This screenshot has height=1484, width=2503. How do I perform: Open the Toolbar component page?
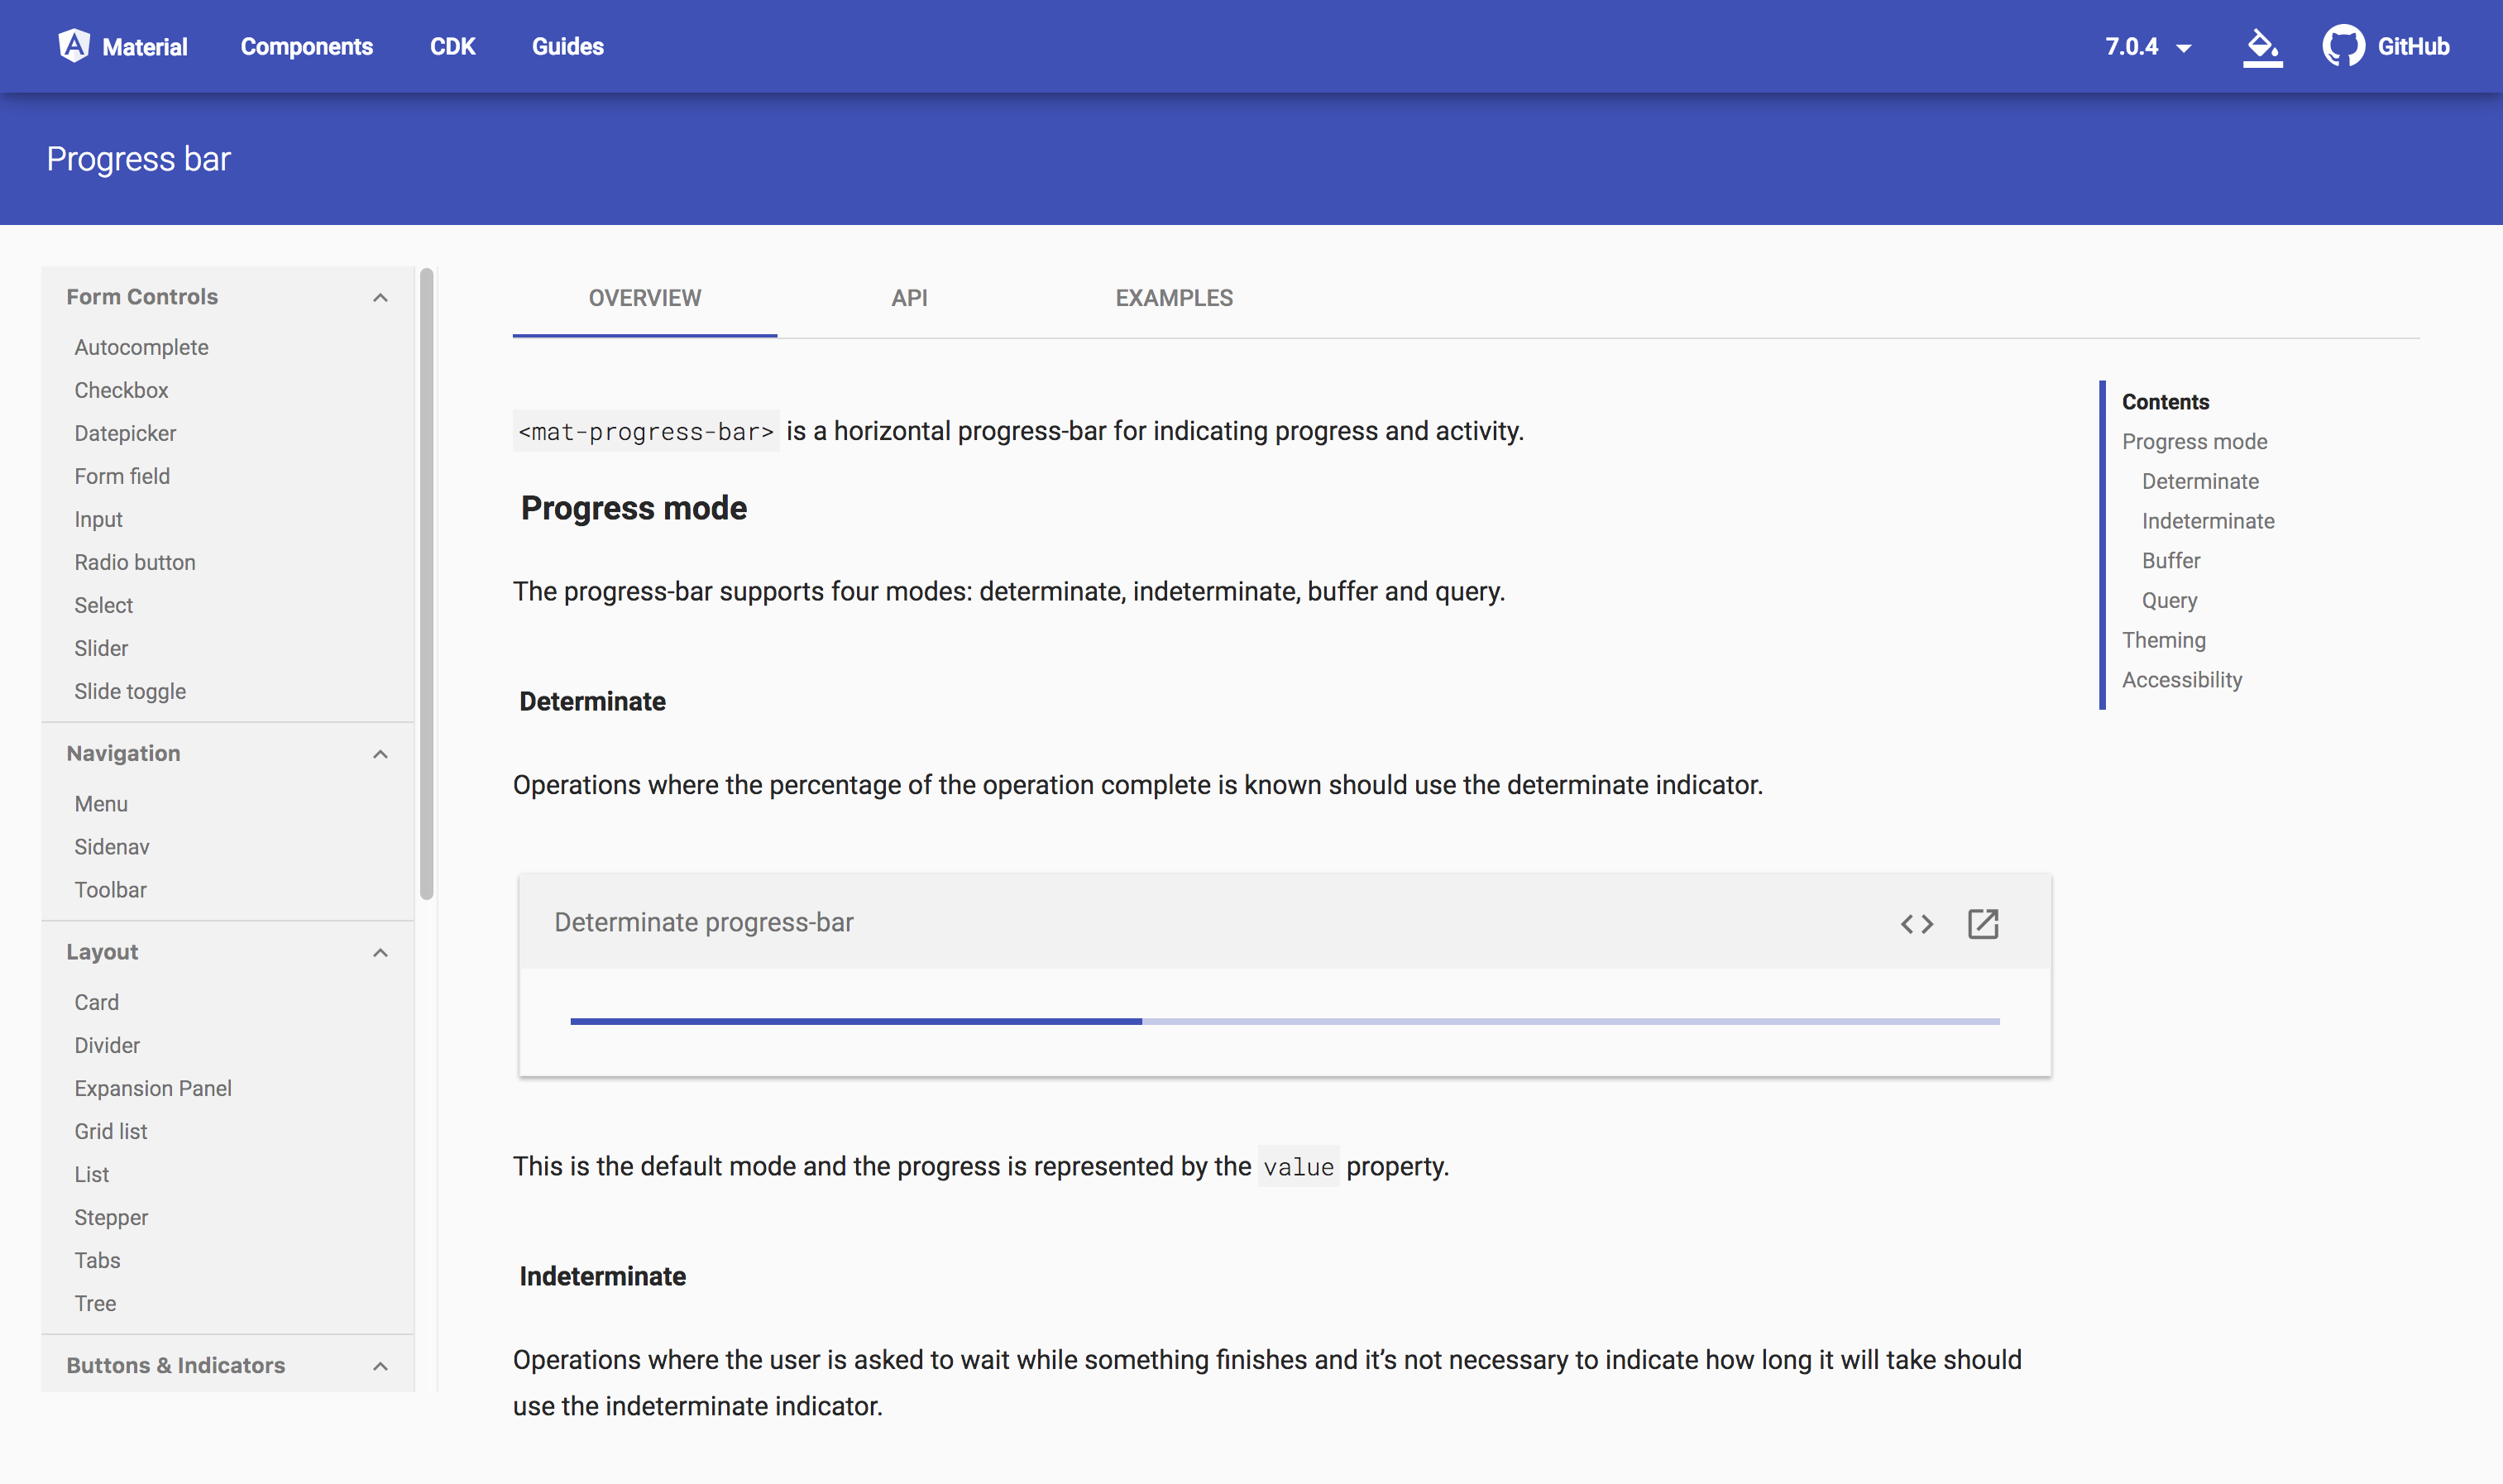pos(110,890)
